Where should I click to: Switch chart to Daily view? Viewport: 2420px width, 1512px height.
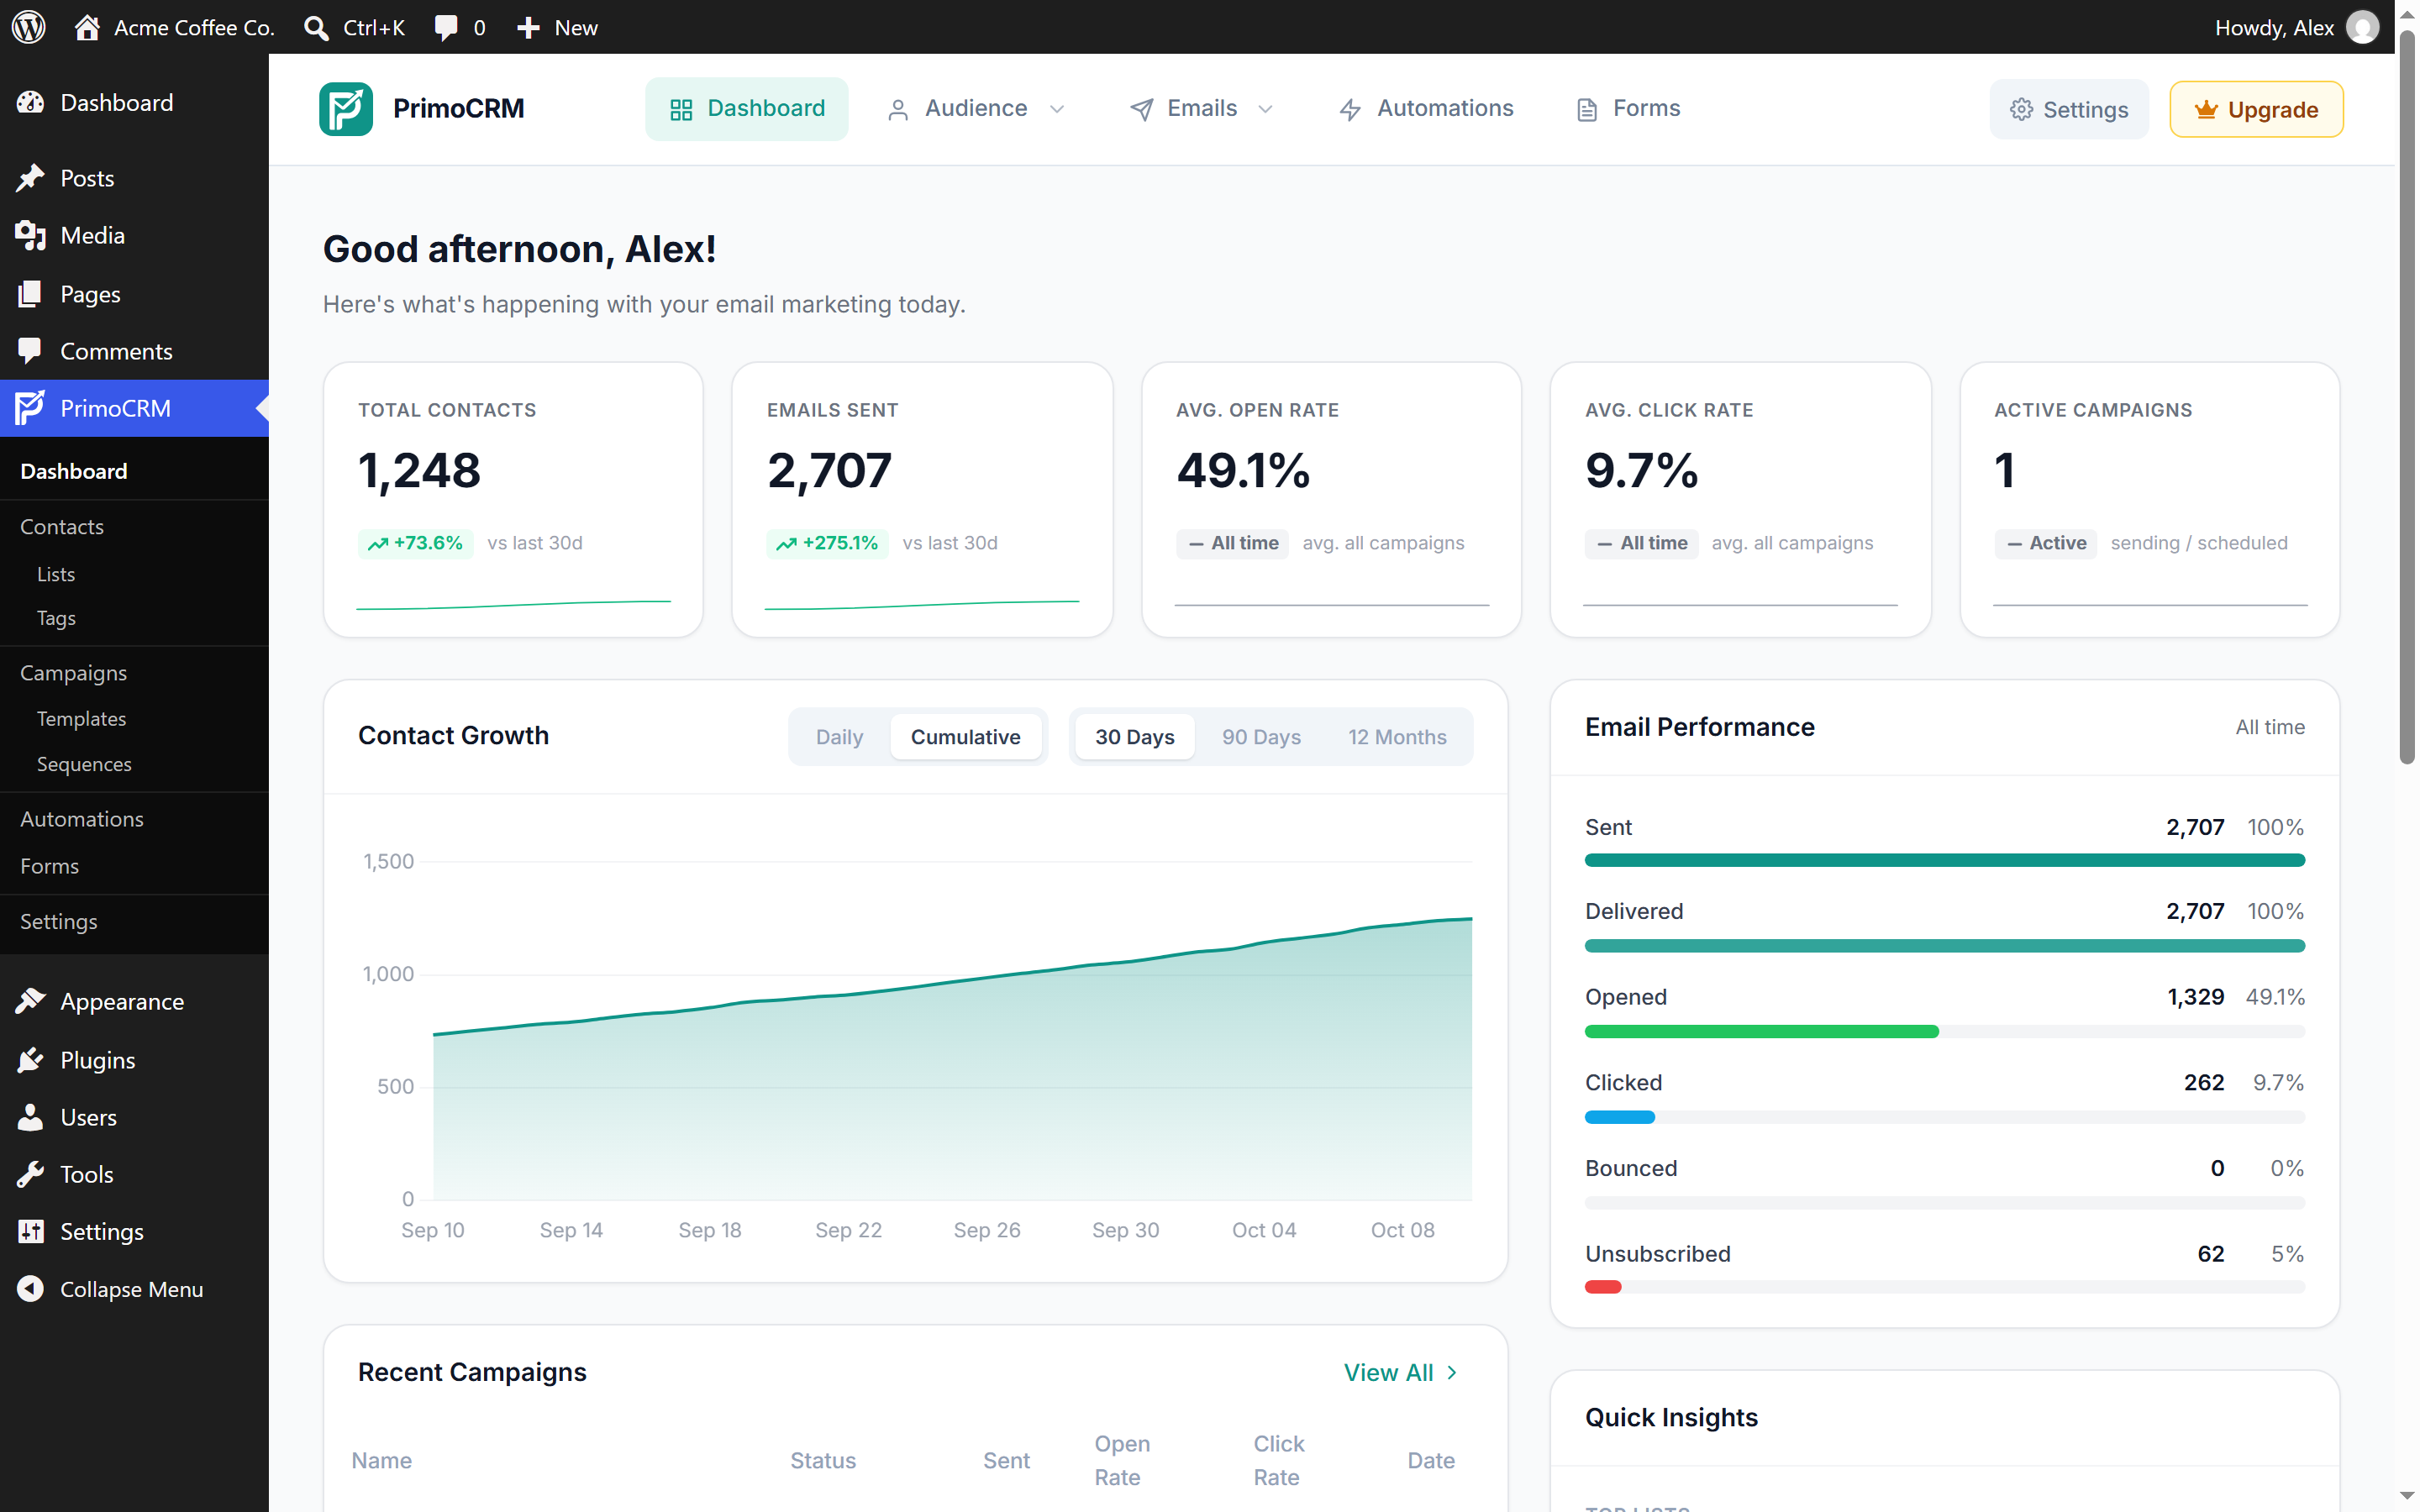pyautogui.click(x=839, y=737)
